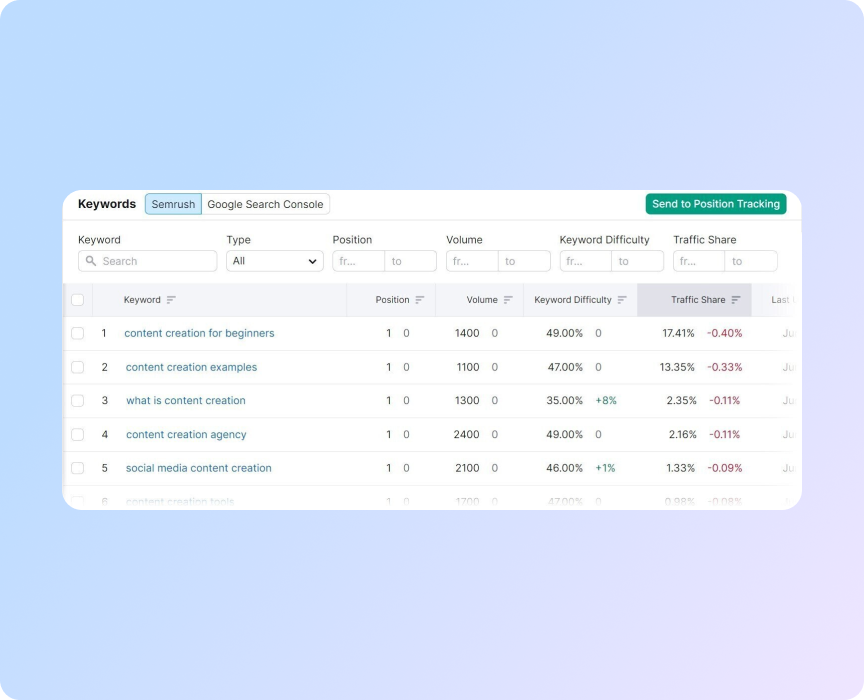864x700 pixels.
Task: Select all keywords with the header checkbox
Action: (78, 300)
